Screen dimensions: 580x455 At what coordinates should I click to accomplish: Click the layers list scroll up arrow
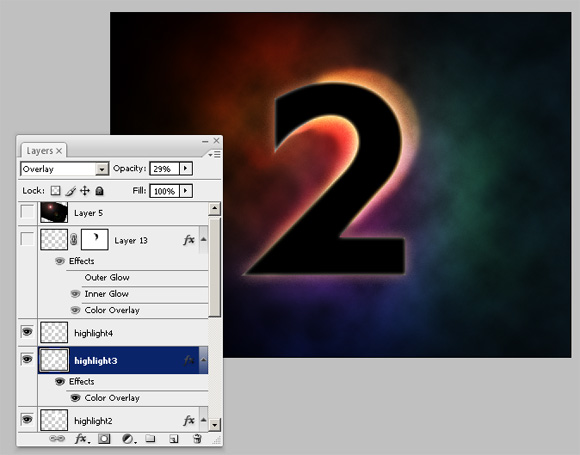(215, 209)
